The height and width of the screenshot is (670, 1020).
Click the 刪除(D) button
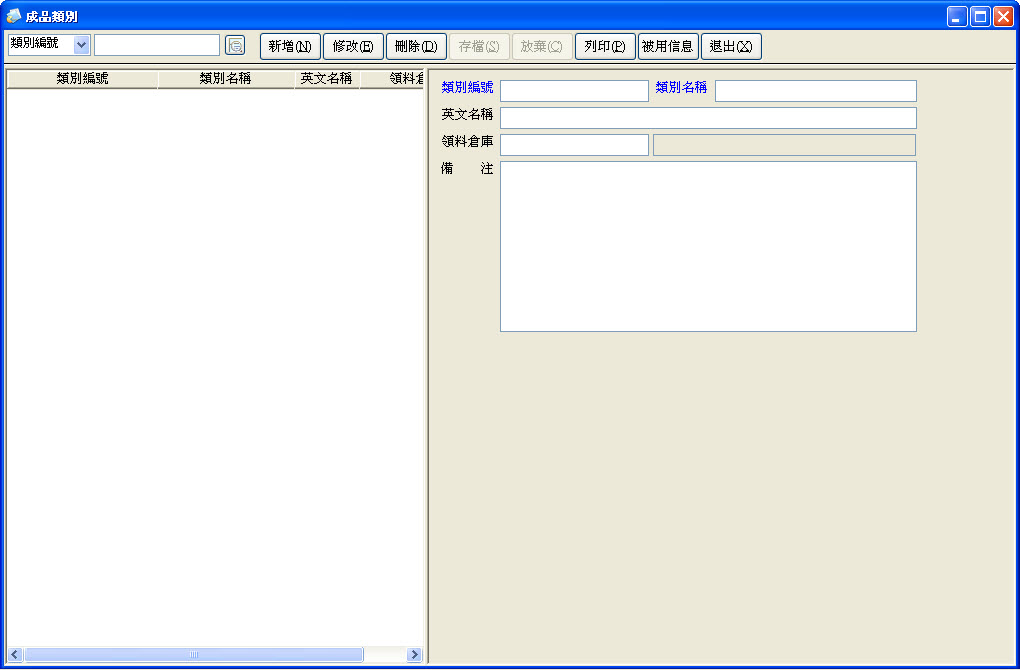coord(416,46)
